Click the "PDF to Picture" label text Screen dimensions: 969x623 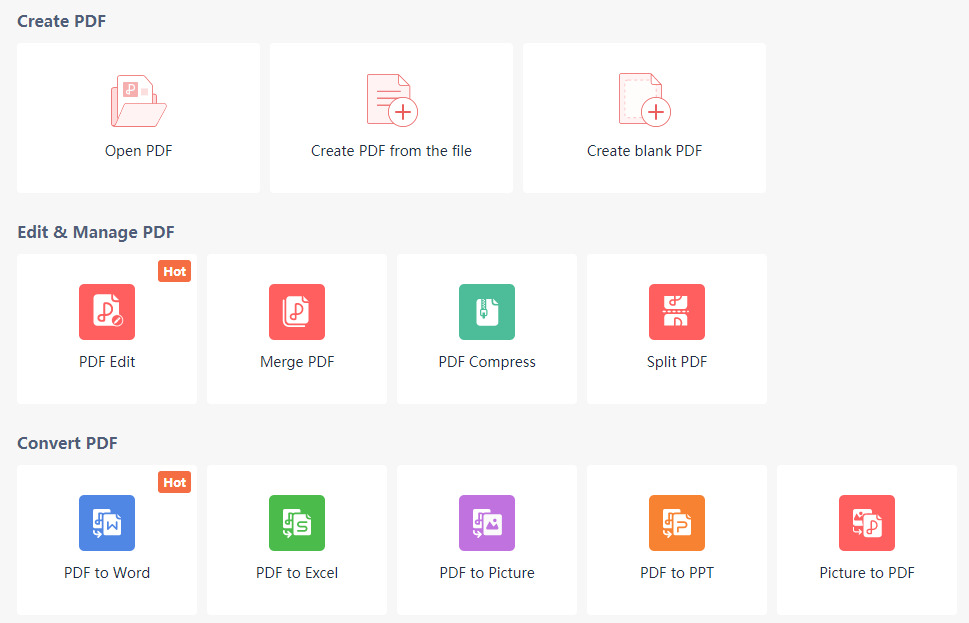click(x=487, y=573)
